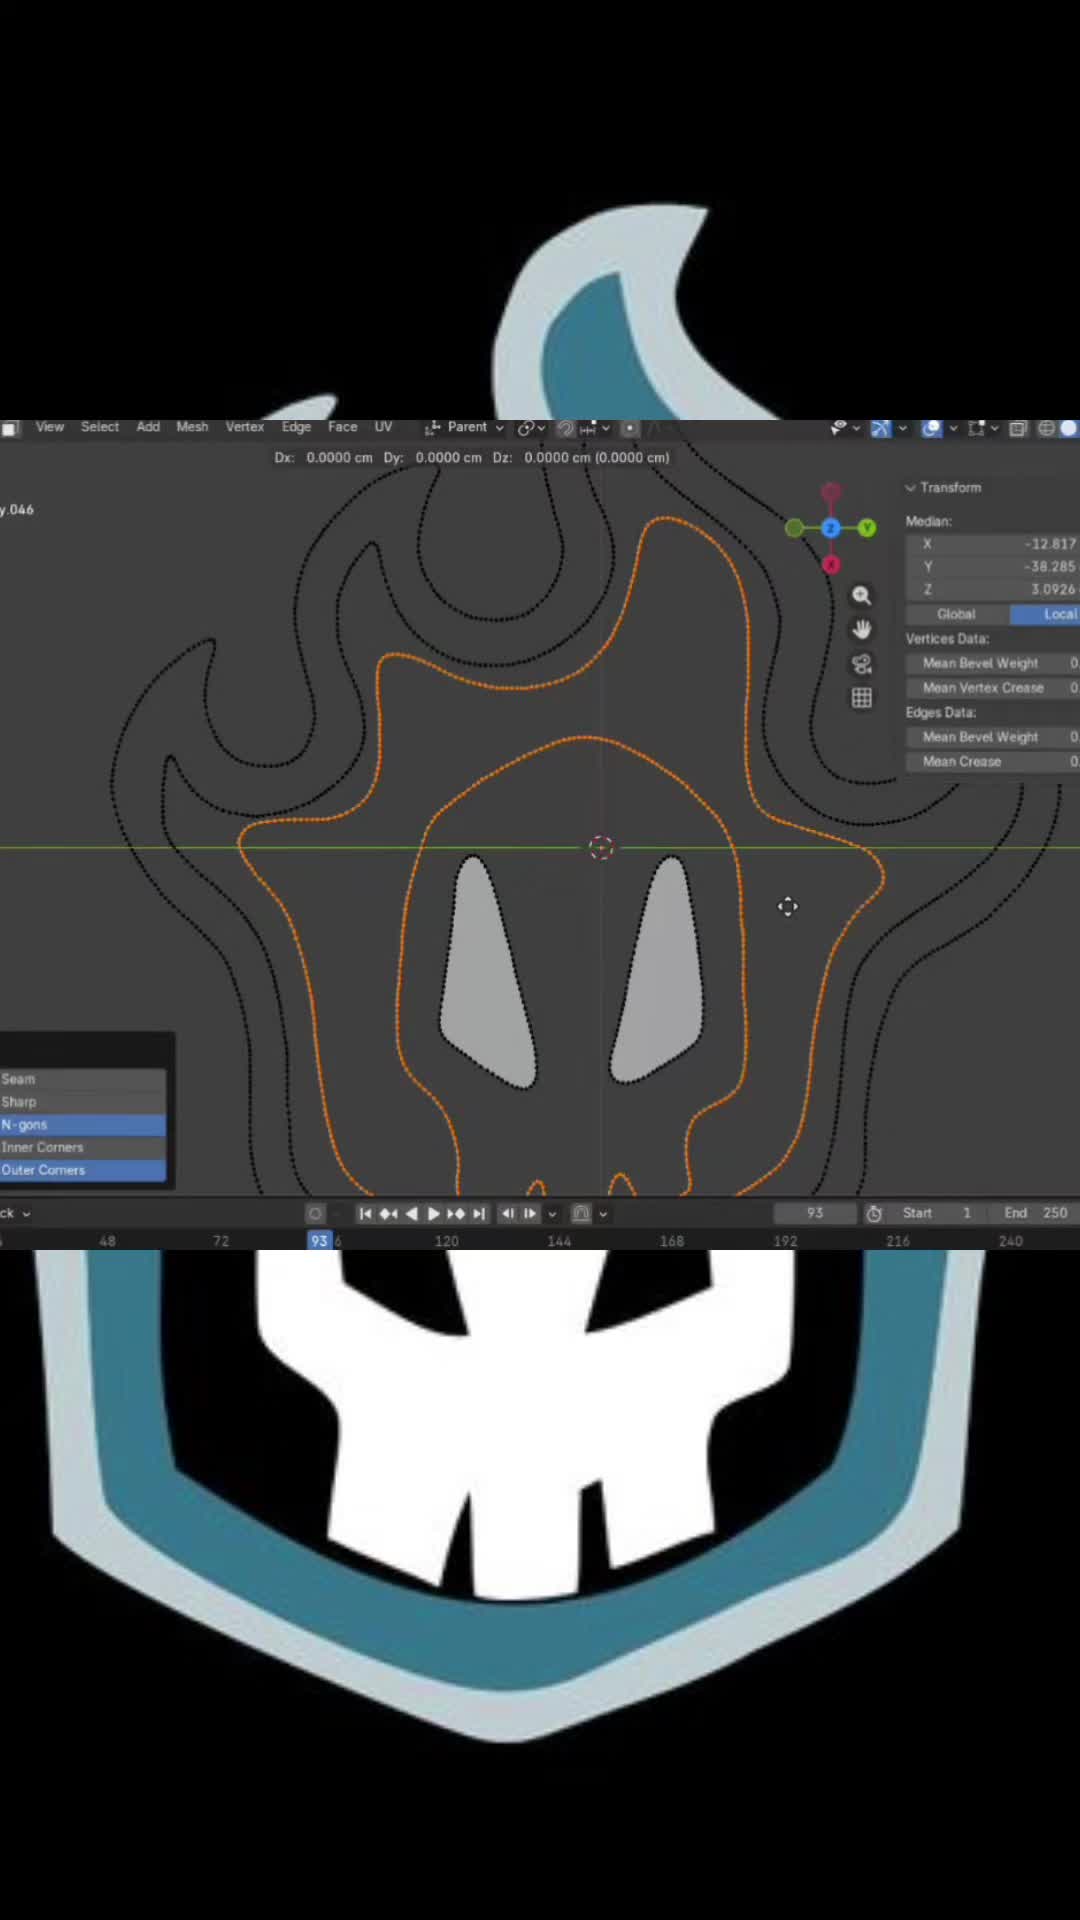Viewport: 1080px width, 1920px height.
Task: Jump to the previous keyframe
Action: tap(388, 1213)
